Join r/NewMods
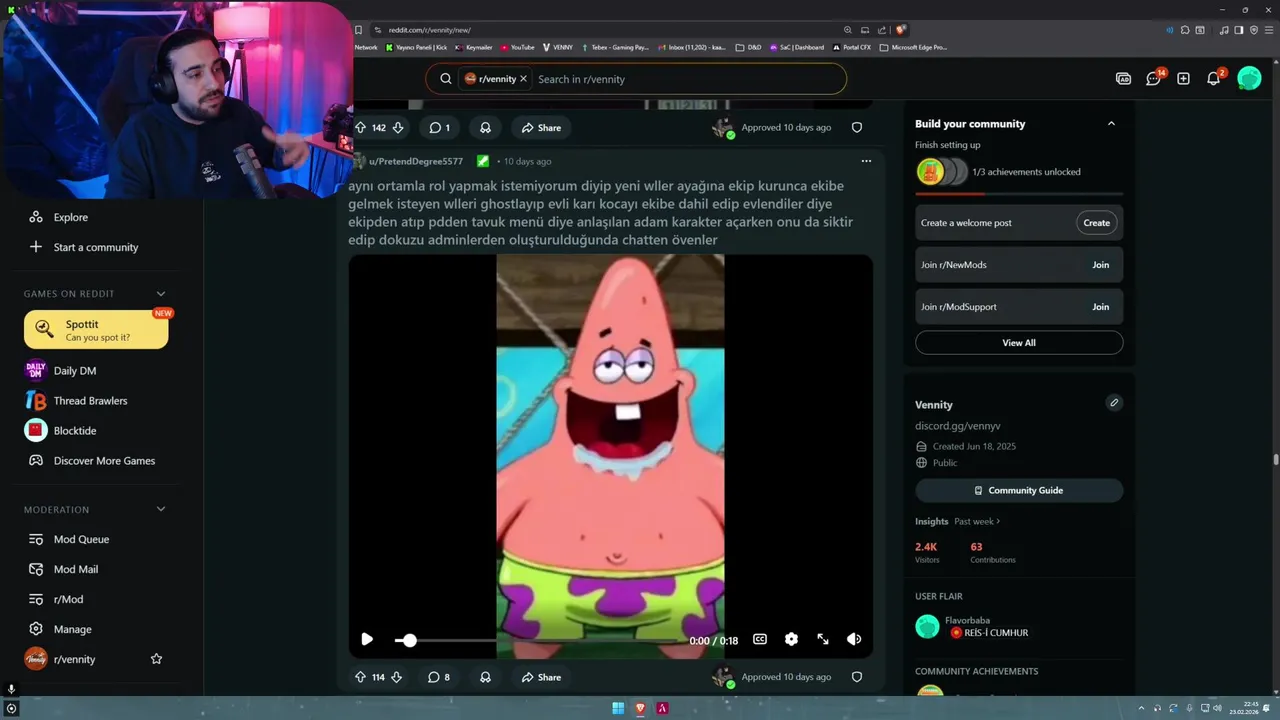The height and width of the screenshot is (720, 1280). 1100,265
